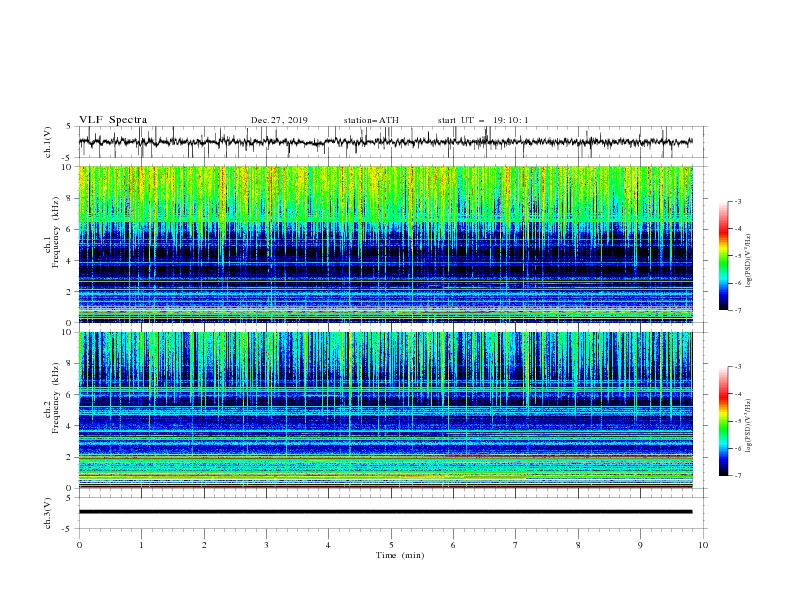This screenshot has height=612, width=792.
Task: Click the time axis tick label "9"
Action: (x=640, y=545)
